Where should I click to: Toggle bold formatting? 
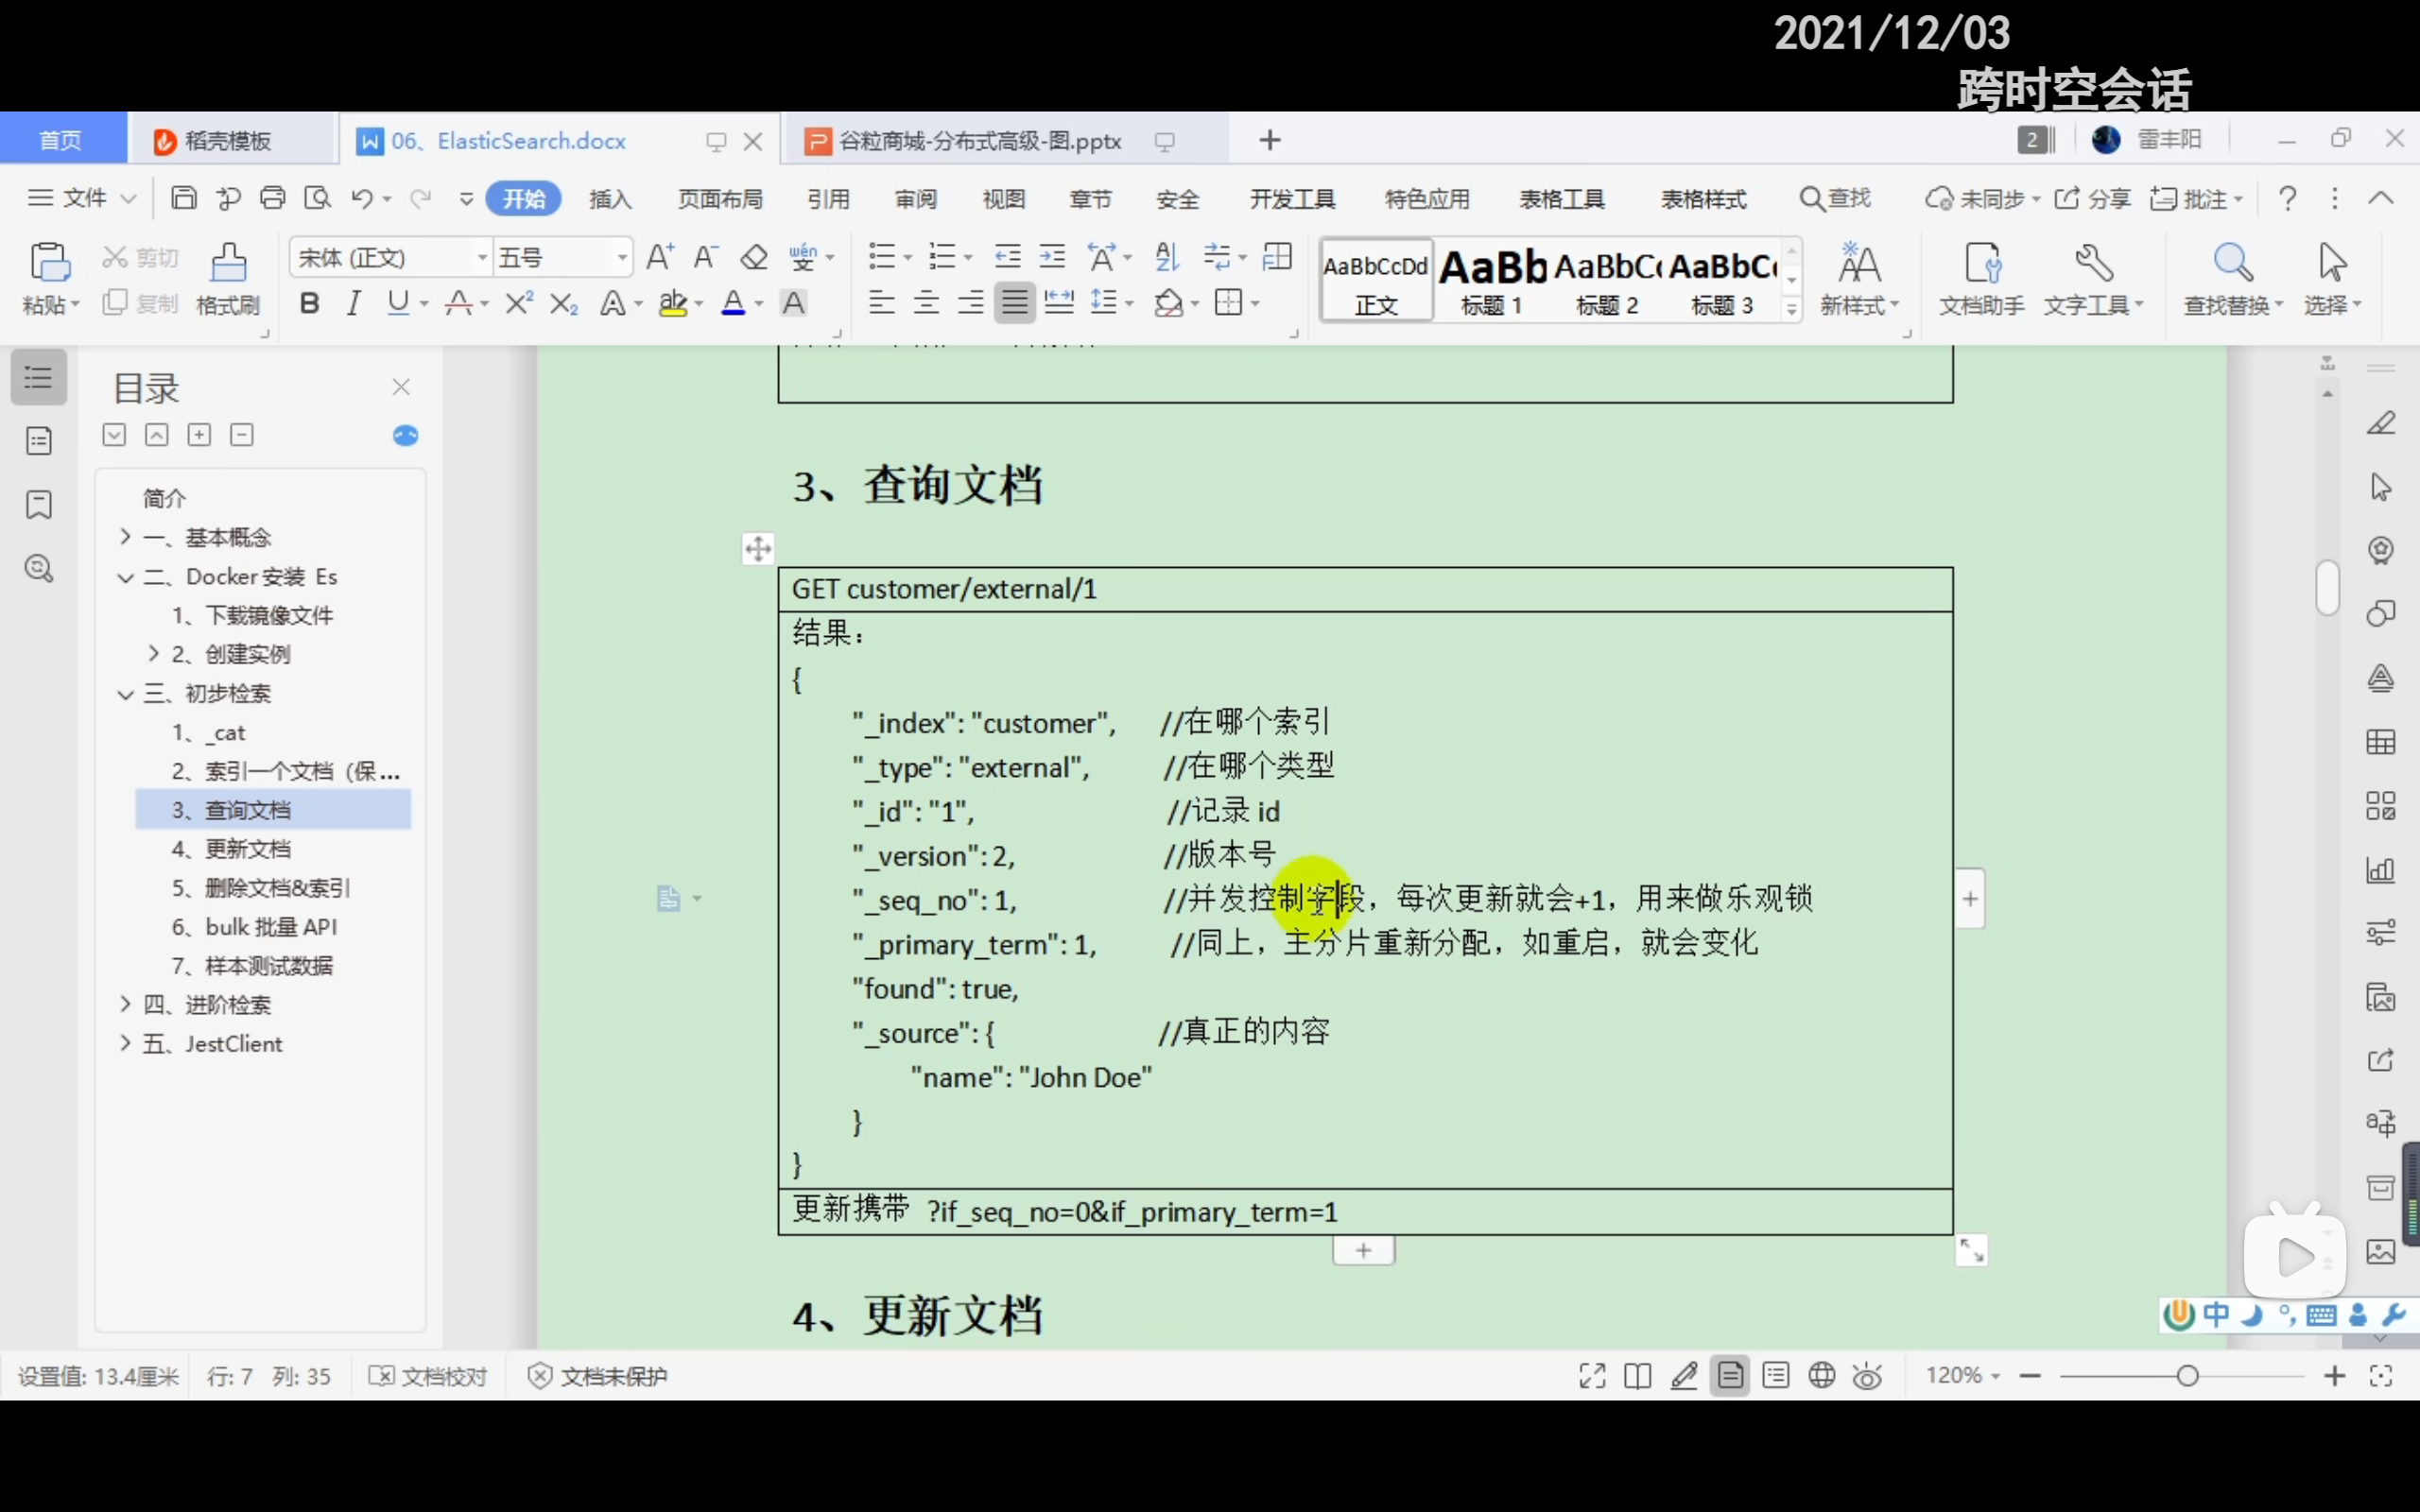click(309, 303)
